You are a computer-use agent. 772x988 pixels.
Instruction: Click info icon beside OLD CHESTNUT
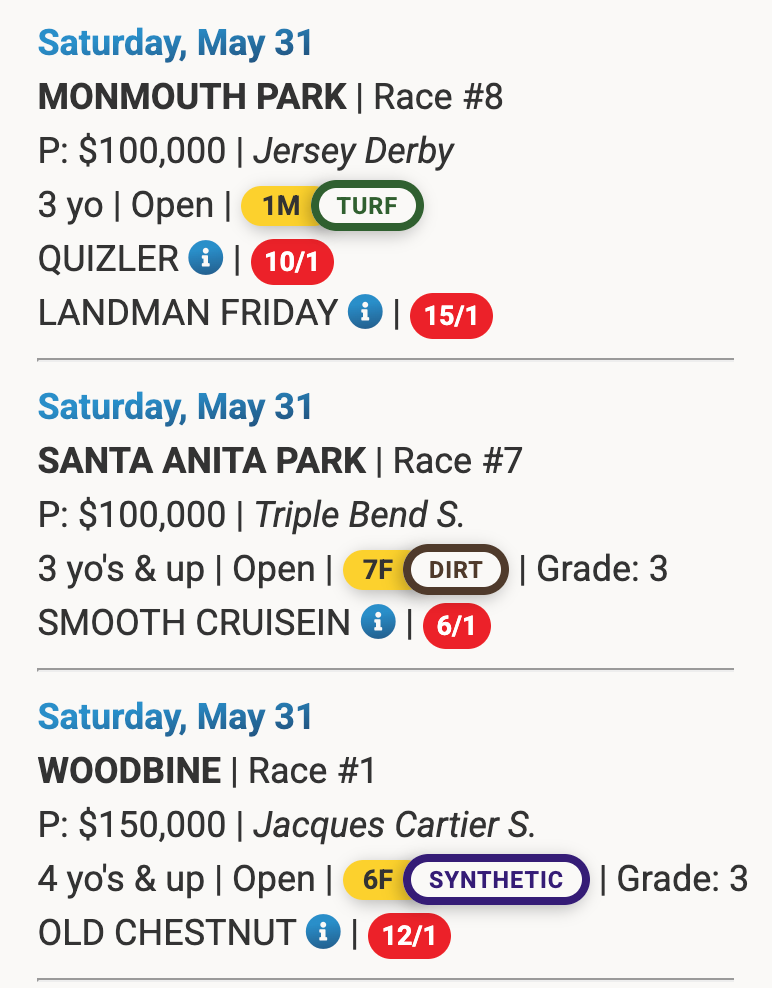click(x=323, y=932)
